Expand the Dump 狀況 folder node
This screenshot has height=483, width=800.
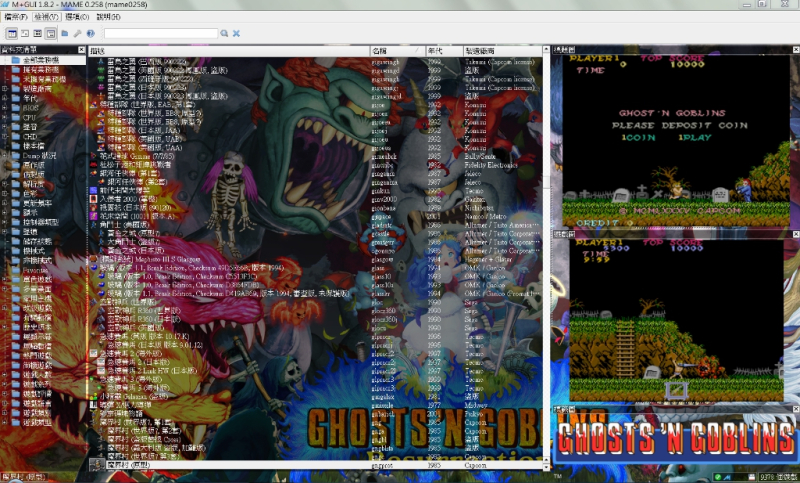tap(5, 156)
